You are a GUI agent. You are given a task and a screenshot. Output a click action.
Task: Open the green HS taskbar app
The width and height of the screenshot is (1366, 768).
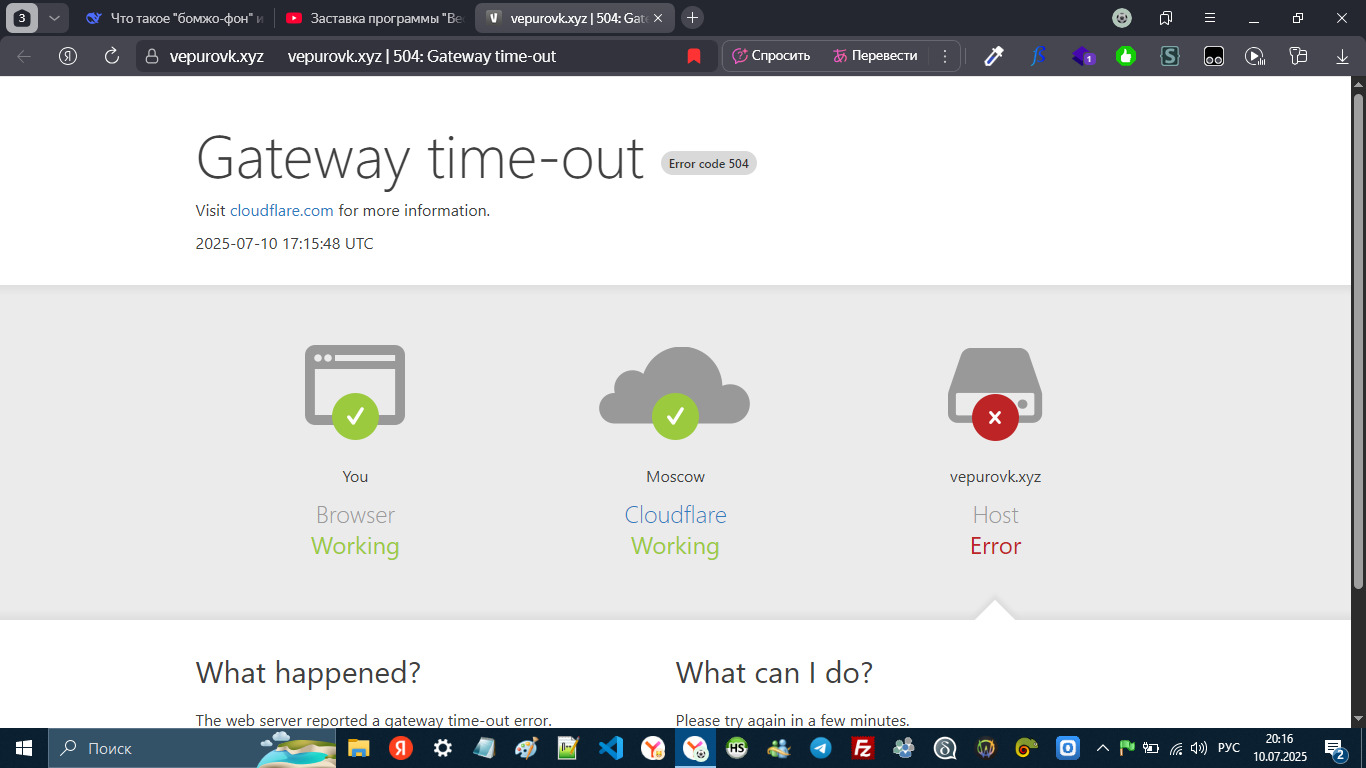pos(737,748)
